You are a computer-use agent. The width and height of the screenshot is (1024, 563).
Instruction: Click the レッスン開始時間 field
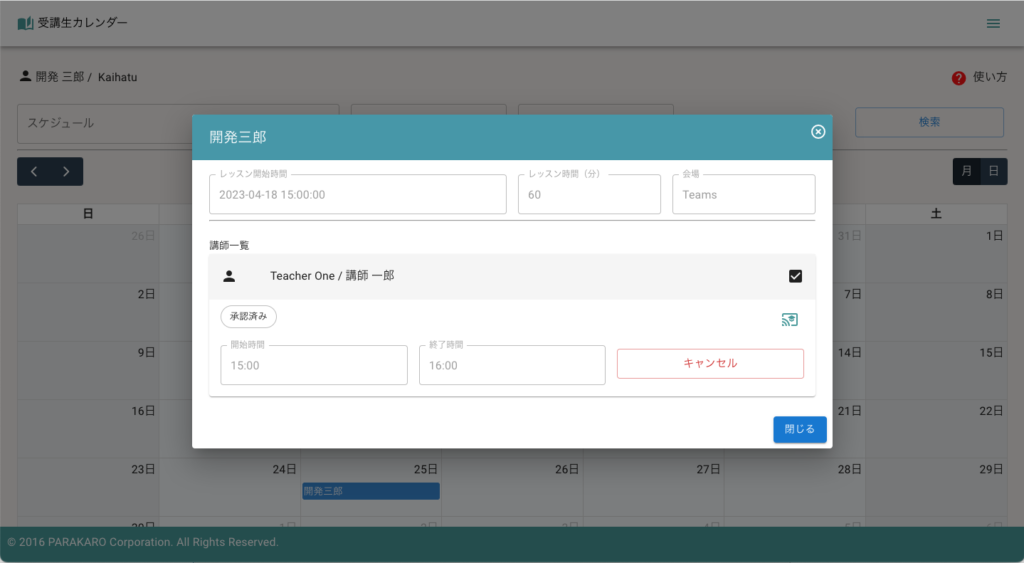tap(357, 195)
